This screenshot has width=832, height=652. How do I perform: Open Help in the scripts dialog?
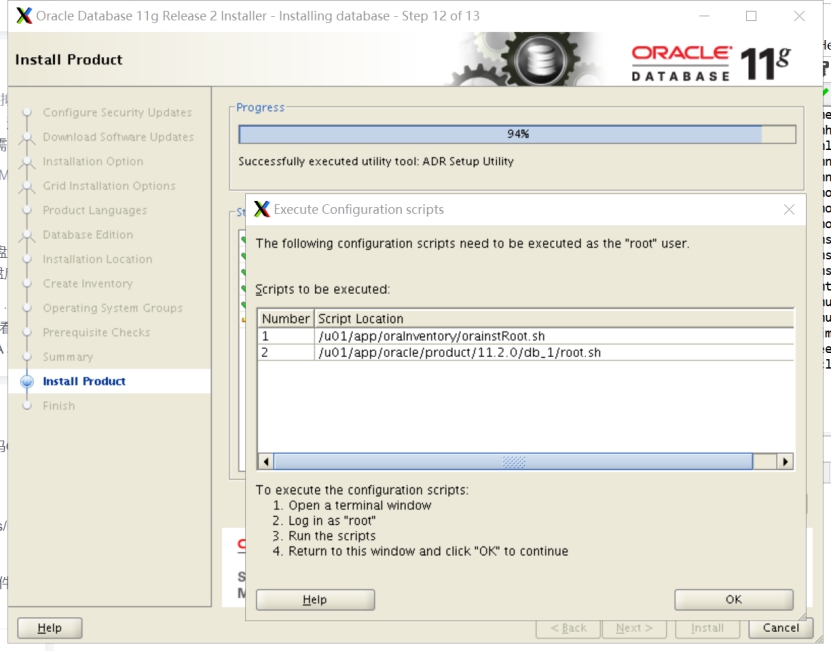click(315, 599)
